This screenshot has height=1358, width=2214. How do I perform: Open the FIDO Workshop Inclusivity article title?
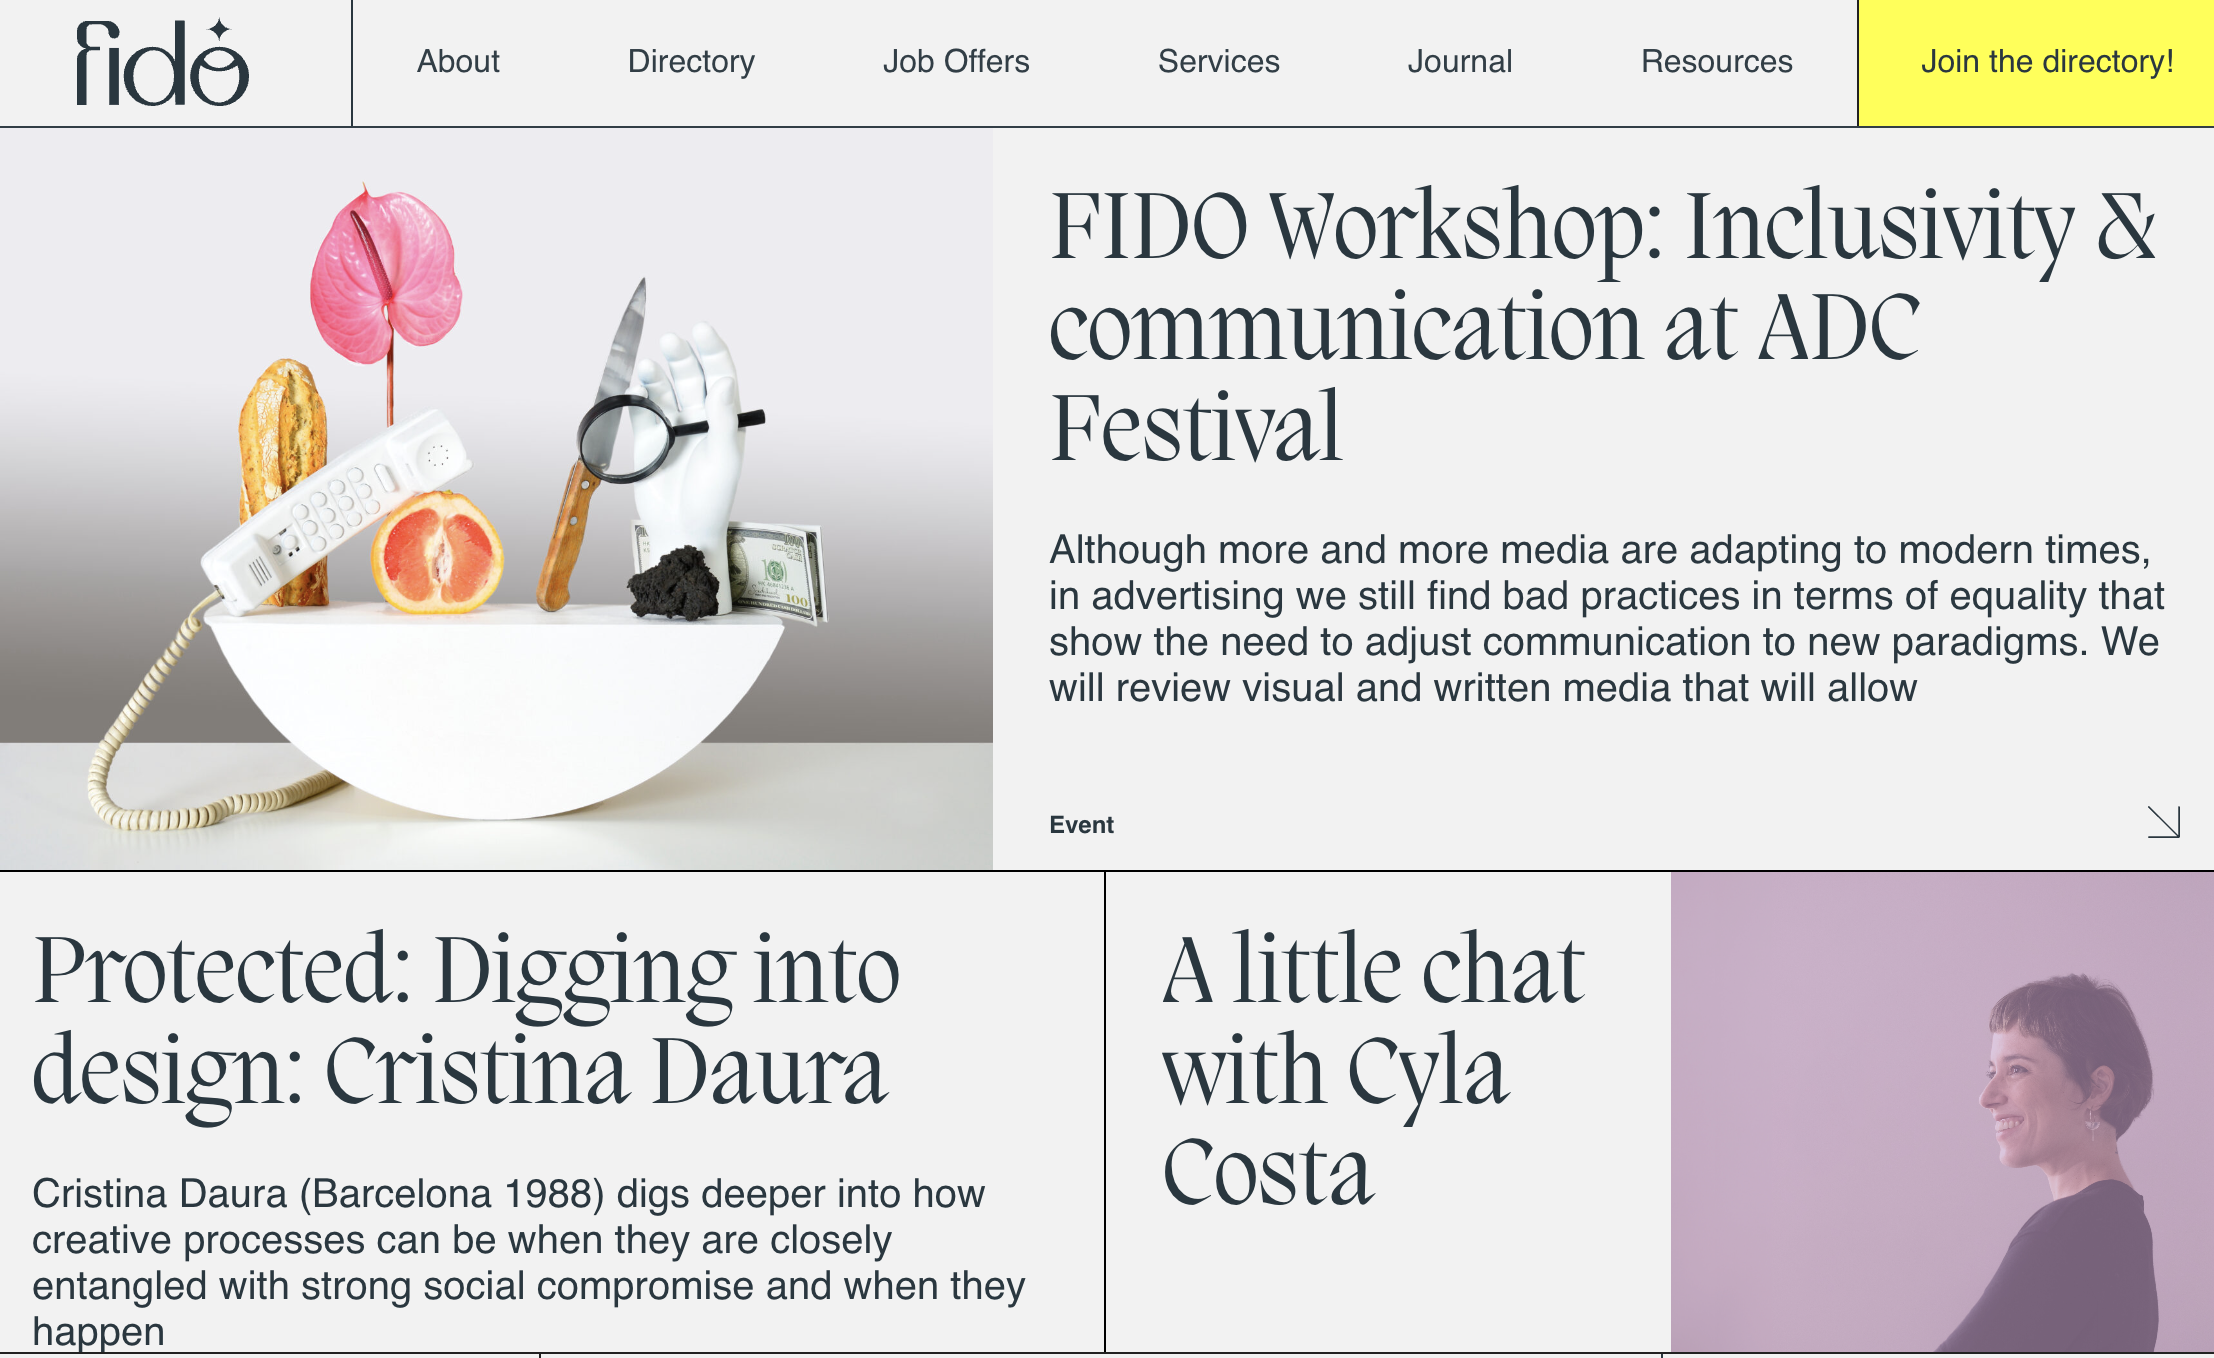pyautogui.click(x=1602, y=326)
